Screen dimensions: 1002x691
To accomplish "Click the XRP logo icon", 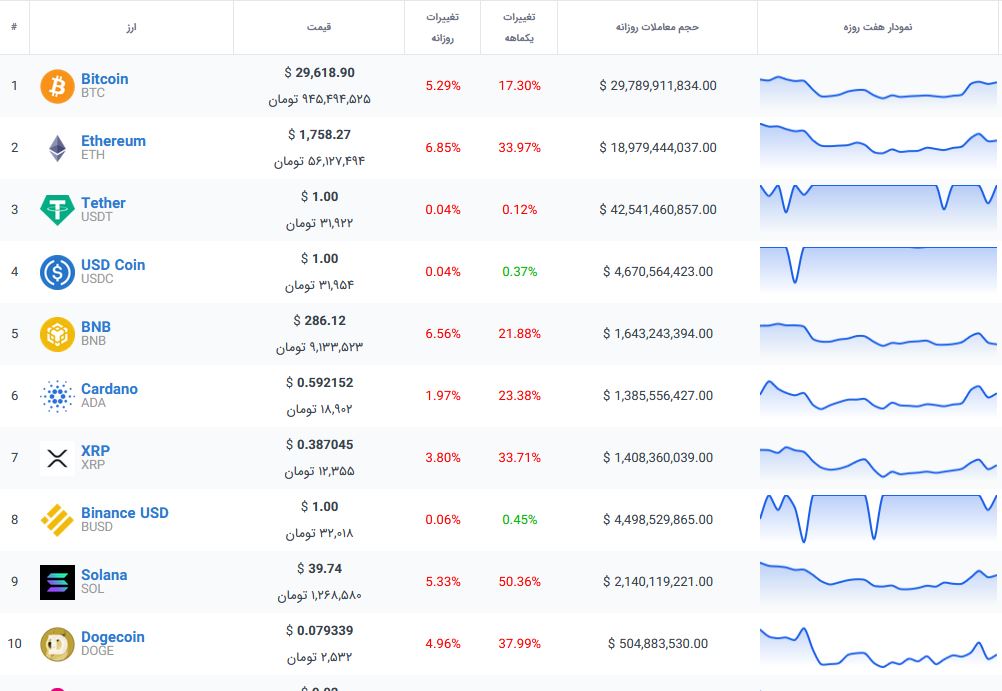I will click(x=58, y=458).
